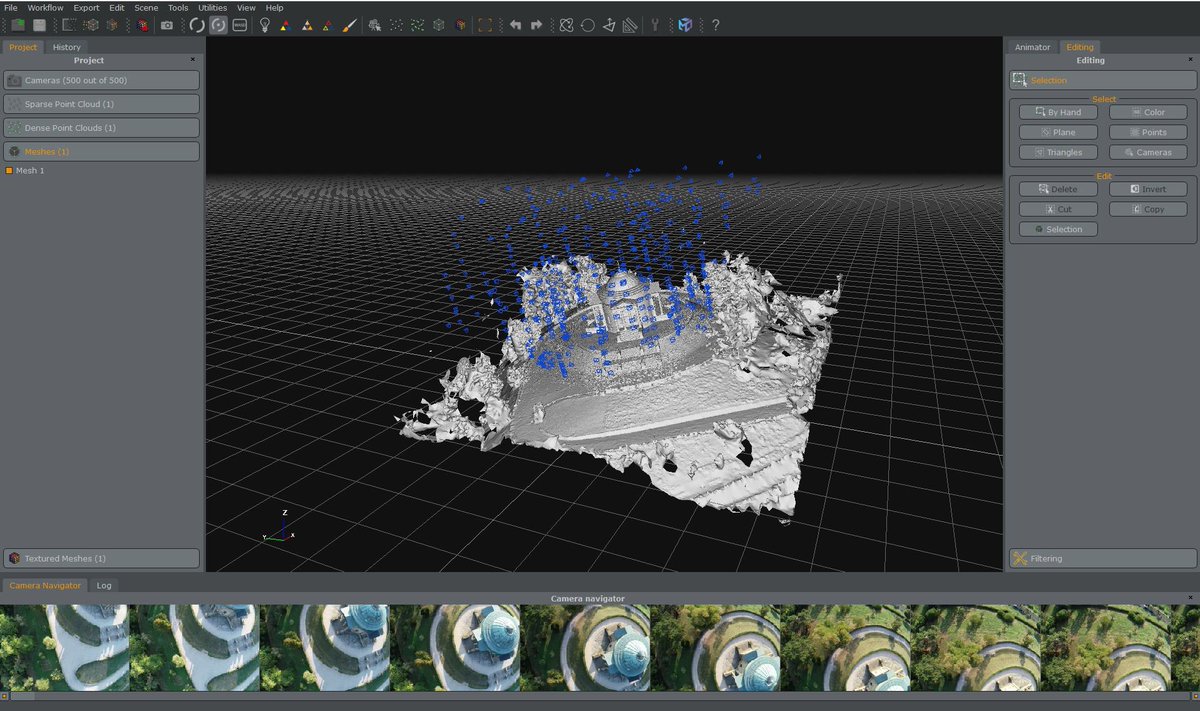The width and height of the screenshot is (1200, 711).
Task: Open the Workflow menu
Action: coord(45,7)
